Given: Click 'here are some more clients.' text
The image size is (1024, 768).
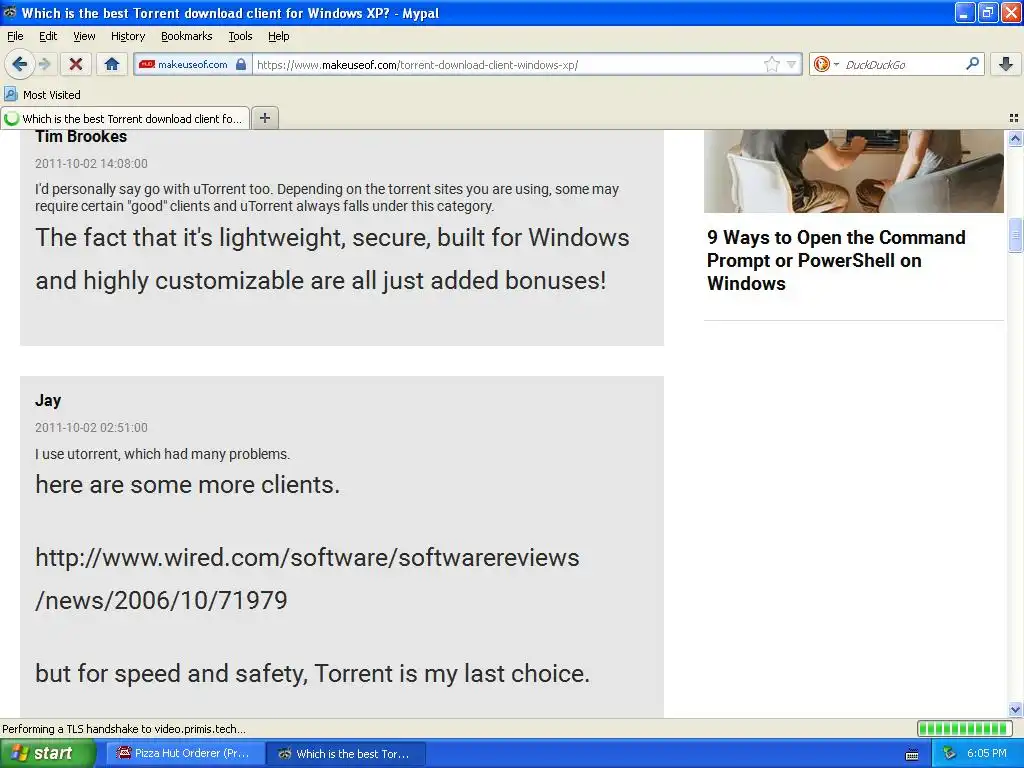Looking at the screenshot, I should tap(187, 485).
